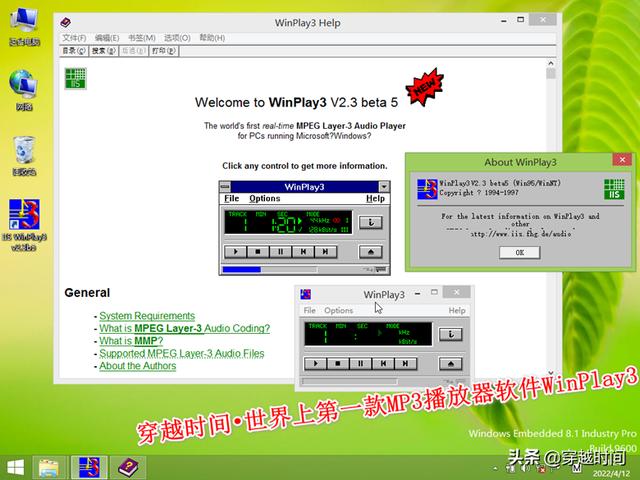The height and width of the screenshot is (480, 640).
Task: Click pause control in the Help page illustration
Action: click(x=280, y=251)
